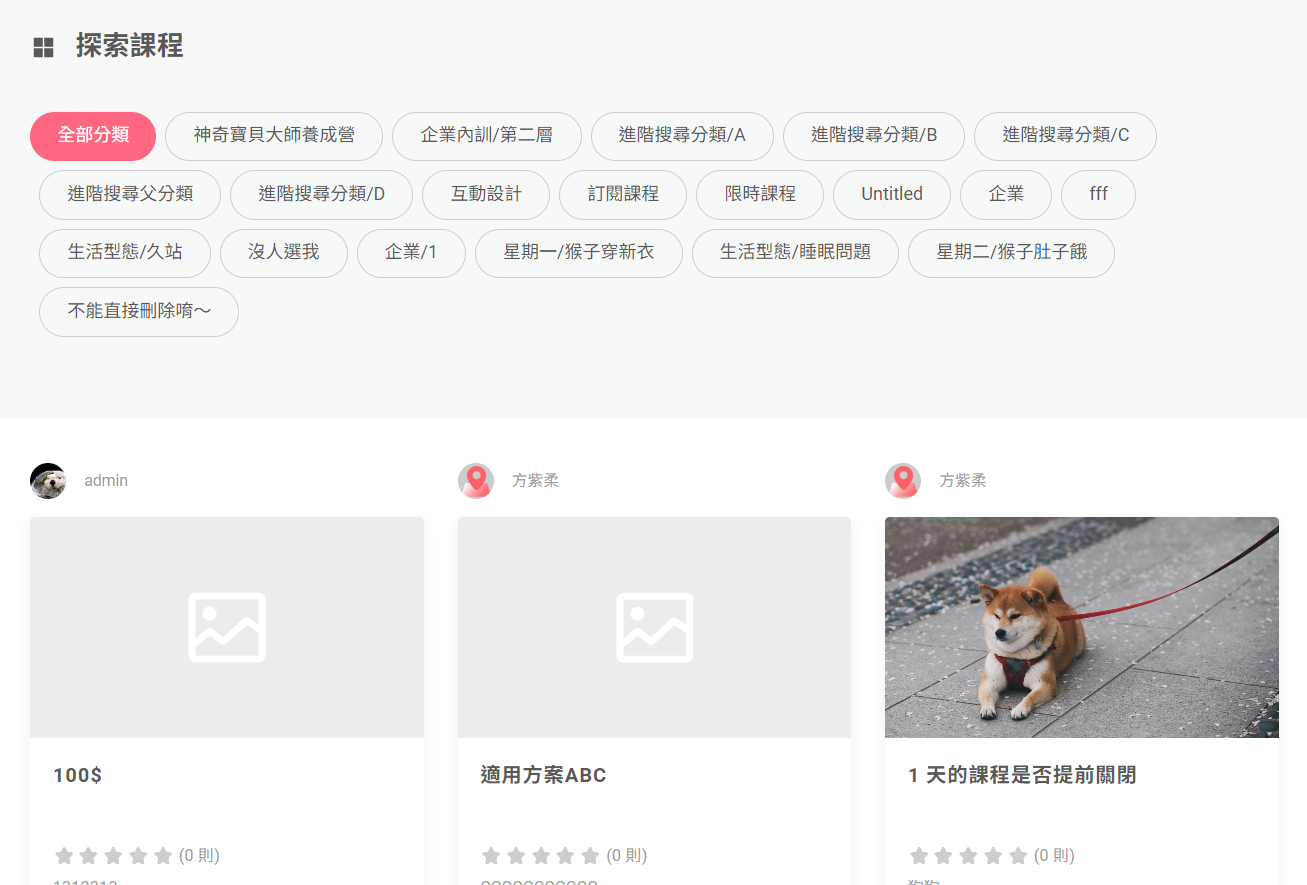Filter by 生活型態/久站 category

pos(125,253)
